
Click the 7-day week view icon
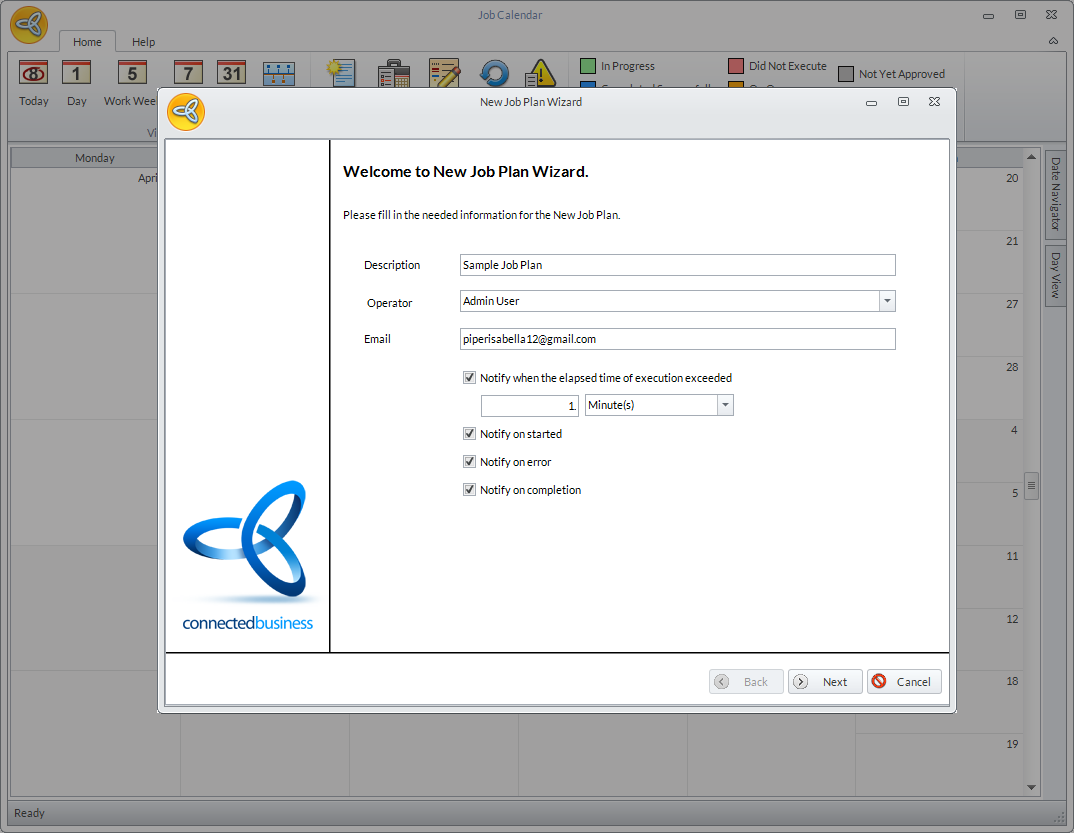point(188,74)
